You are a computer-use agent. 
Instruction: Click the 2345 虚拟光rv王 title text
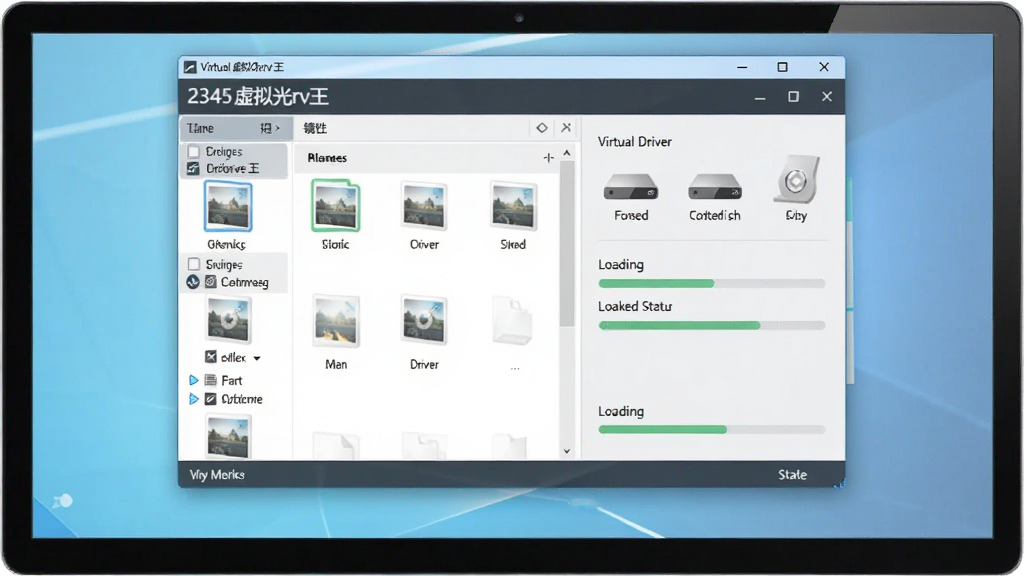258,97
